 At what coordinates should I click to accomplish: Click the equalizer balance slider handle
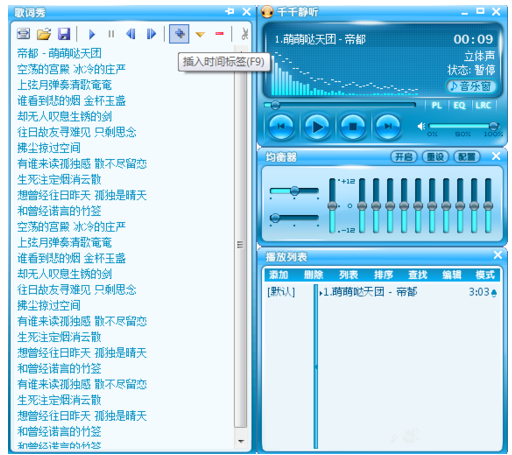(295, 191)
